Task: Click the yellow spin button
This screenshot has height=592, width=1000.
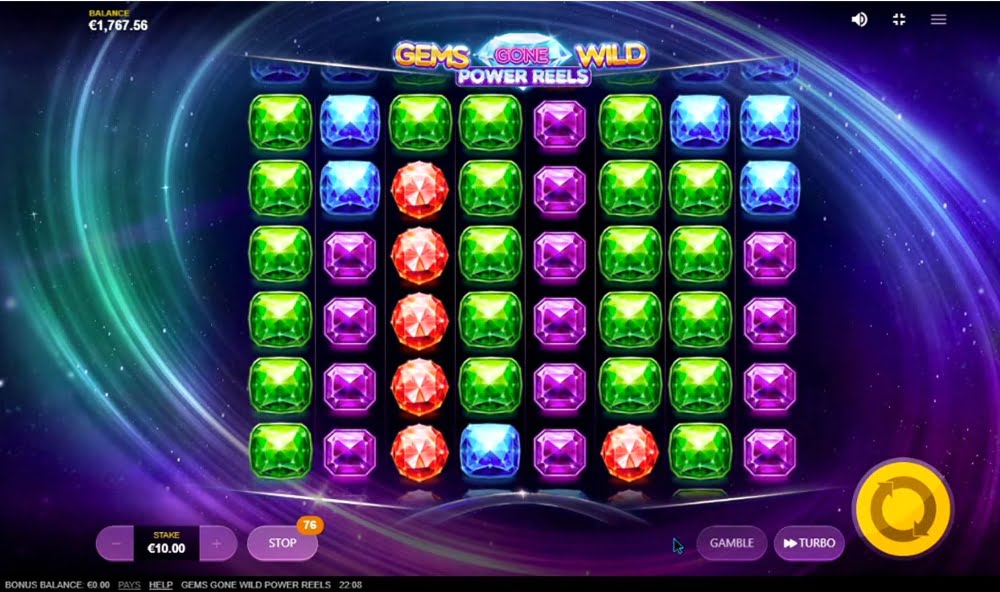Action: pyautogui.click(x=903, y=508)
